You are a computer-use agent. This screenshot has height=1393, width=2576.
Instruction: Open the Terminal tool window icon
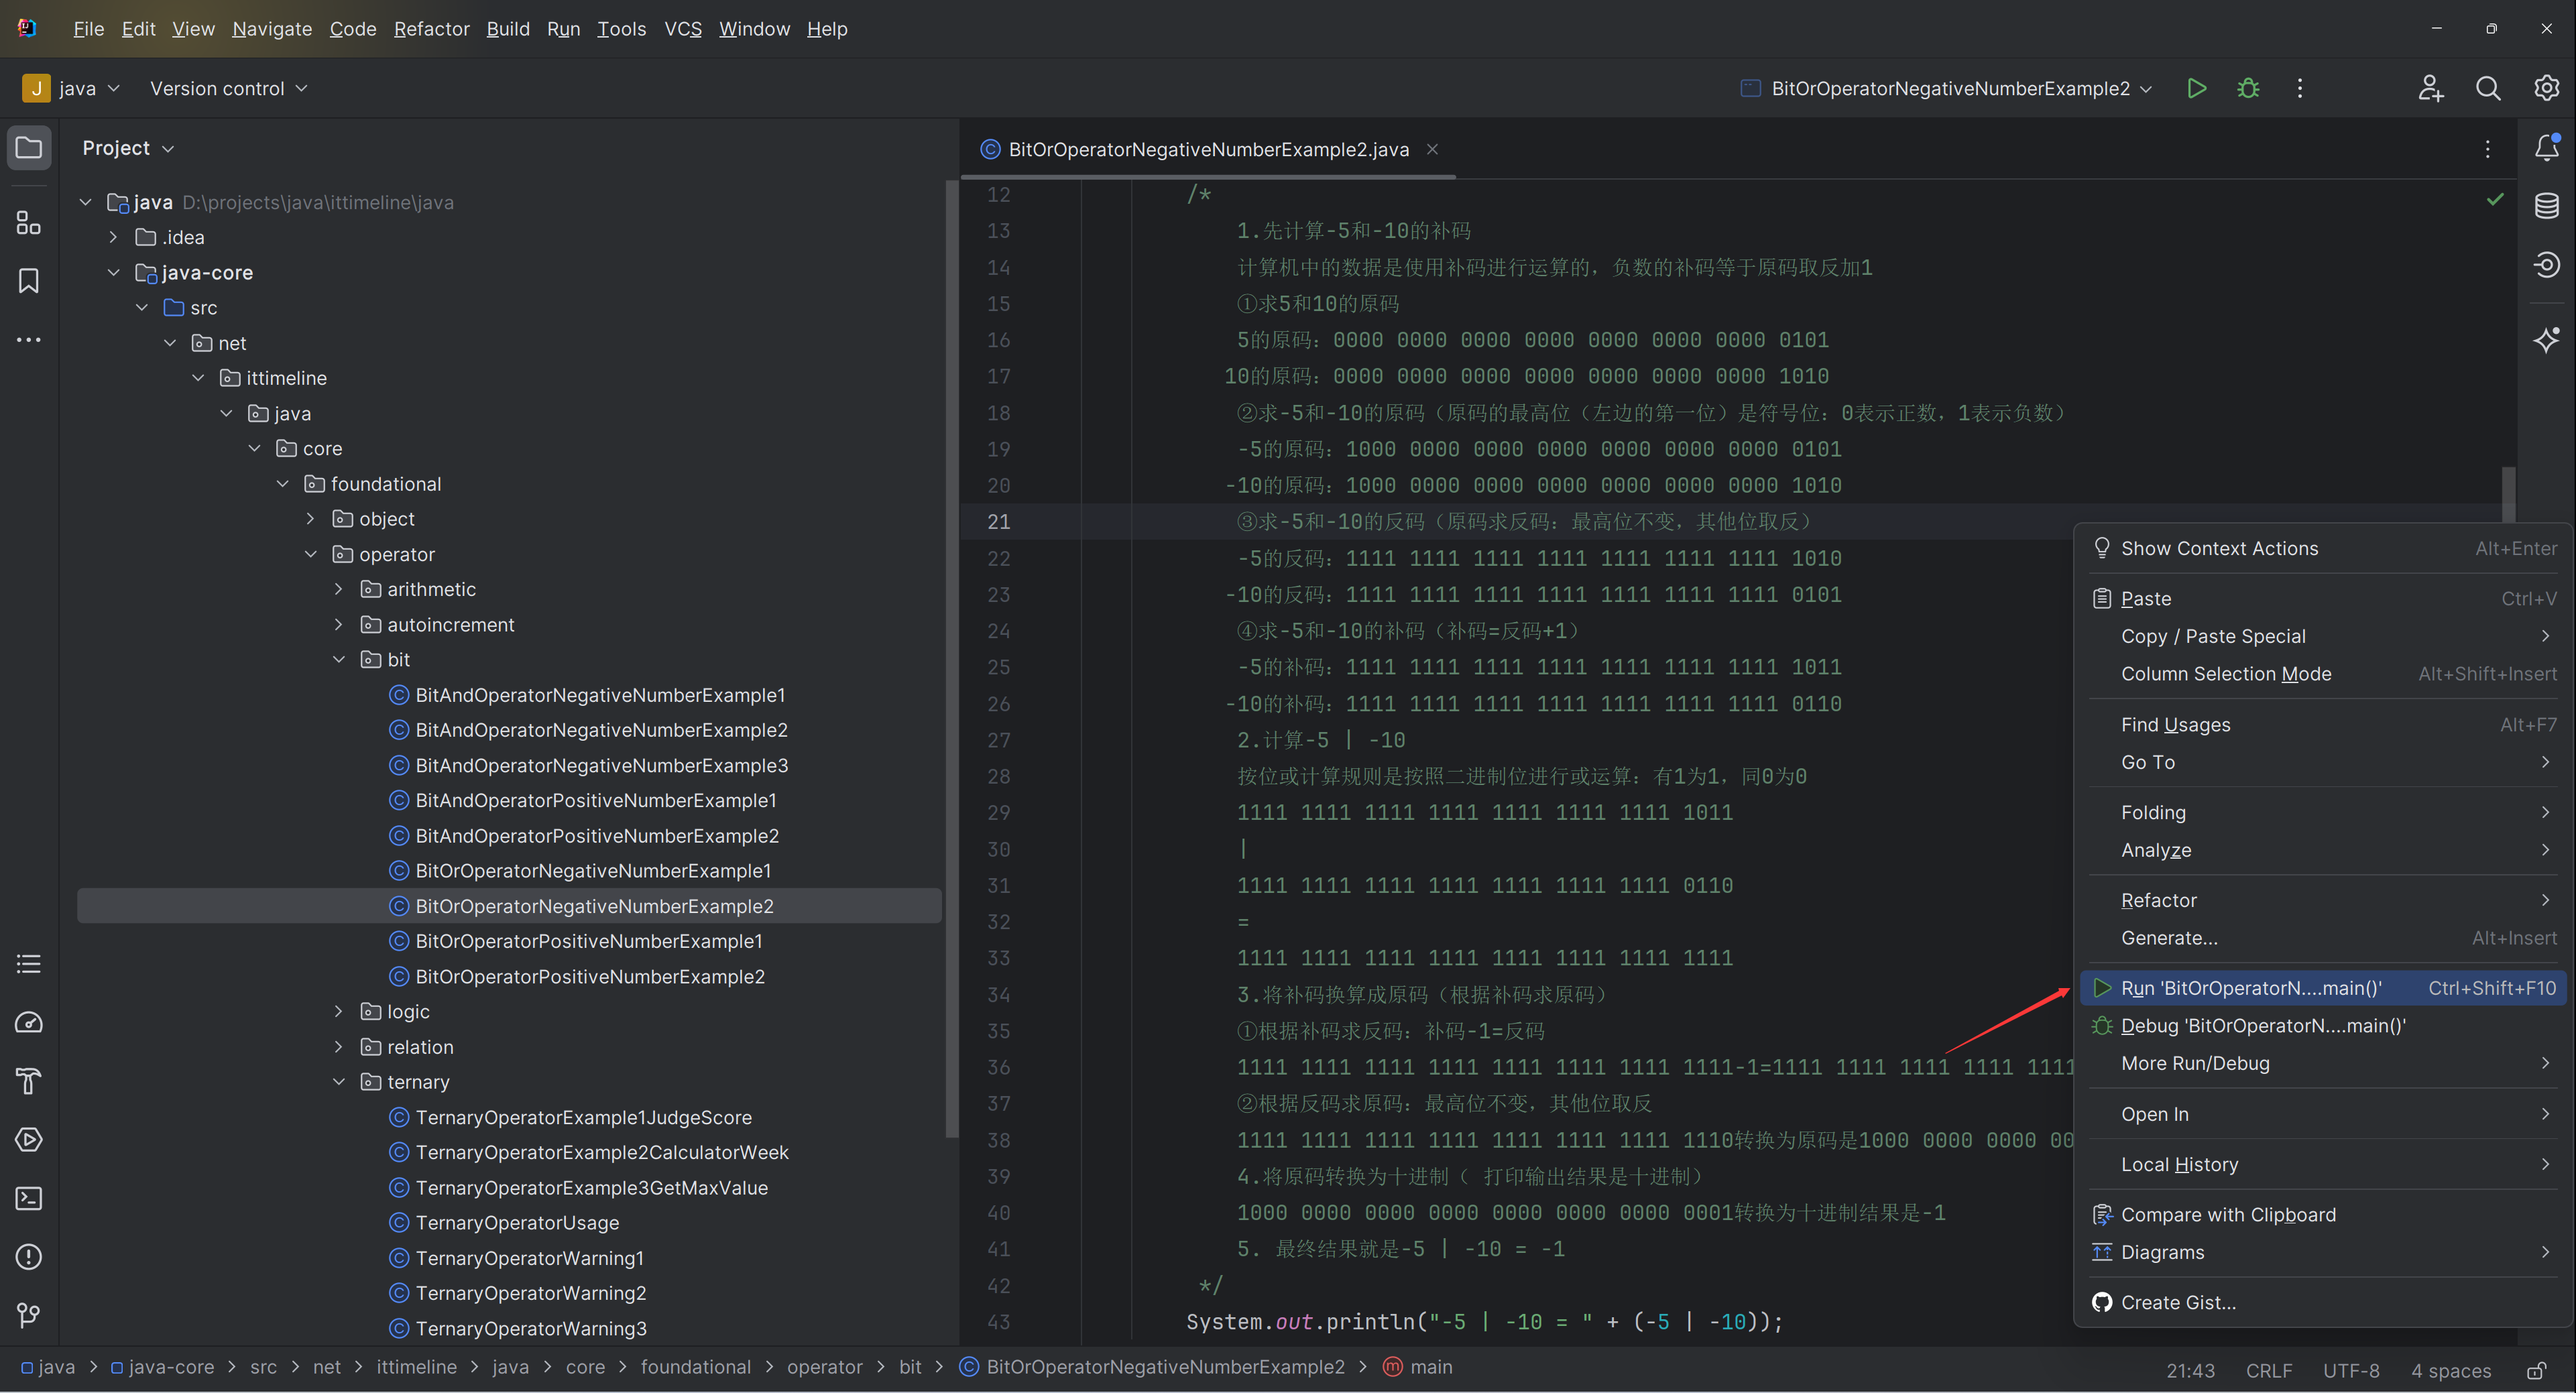point(29,1198)
